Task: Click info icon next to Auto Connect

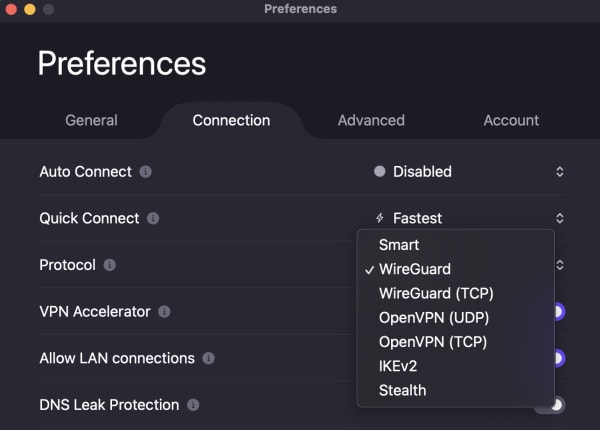Action: pyautogui.click(x=146, y=172)
